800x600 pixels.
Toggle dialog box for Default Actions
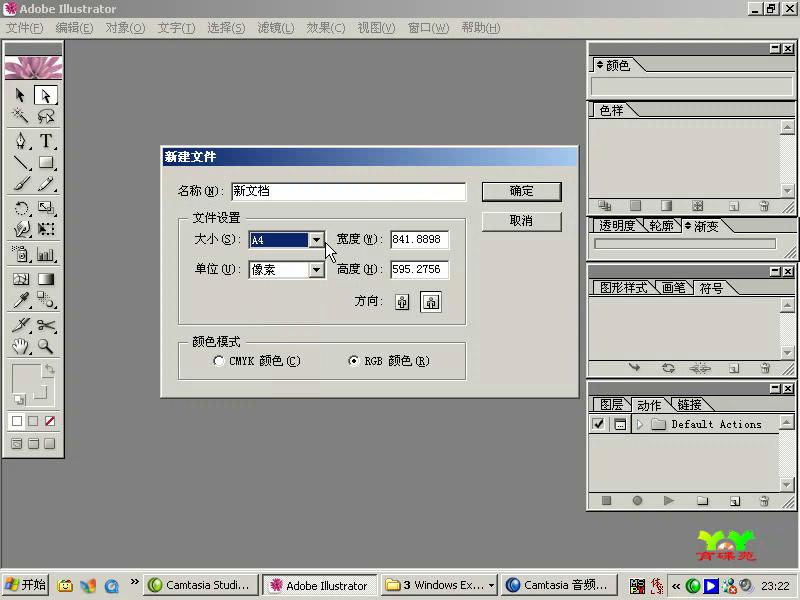coord(620,424)
